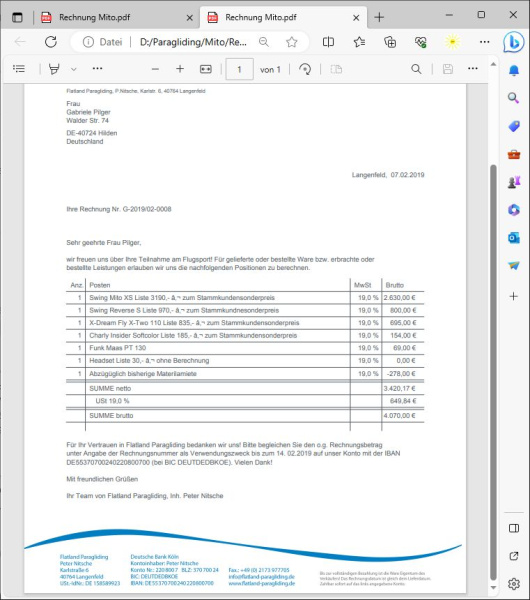530x600 pixels.
Task: Close the first Rechnung Mito.pdf tab
Action: click(x=189, y=18)
